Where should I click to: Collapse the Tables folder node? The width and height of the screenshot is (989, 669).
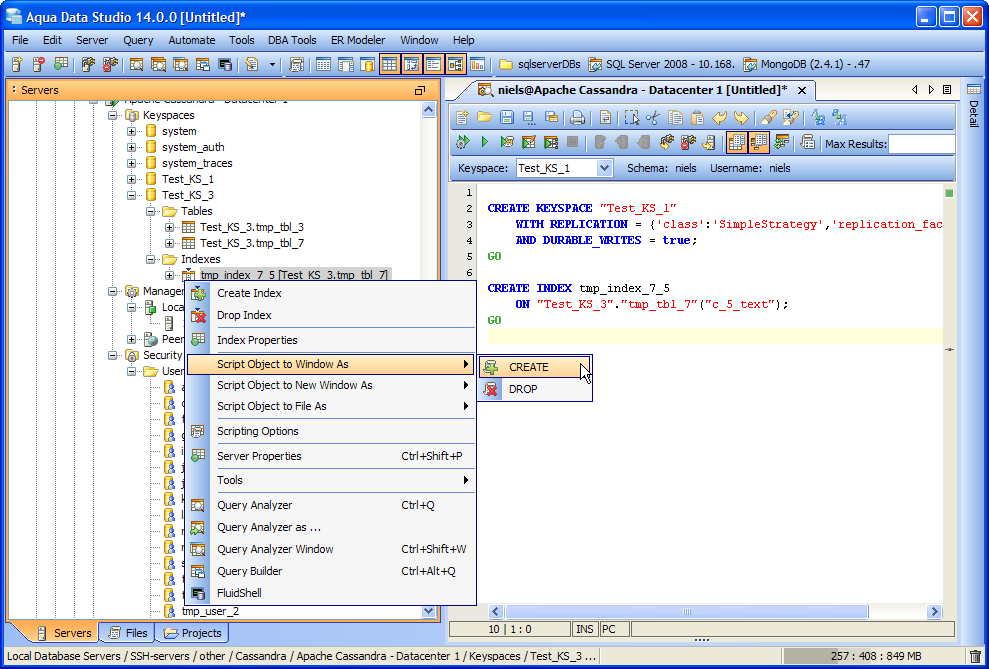point(150,211)
